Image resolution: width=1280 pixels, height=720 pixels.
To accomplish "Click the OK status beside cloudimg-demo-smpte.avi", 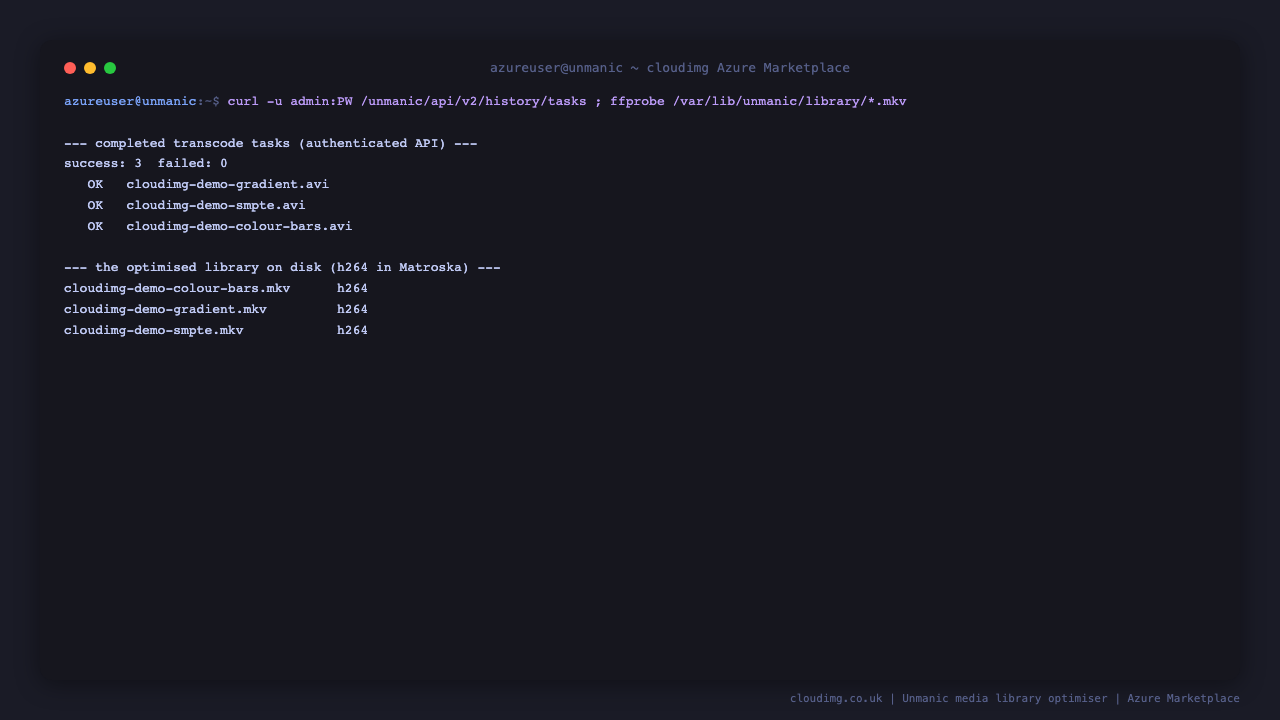I will (95, 205).
